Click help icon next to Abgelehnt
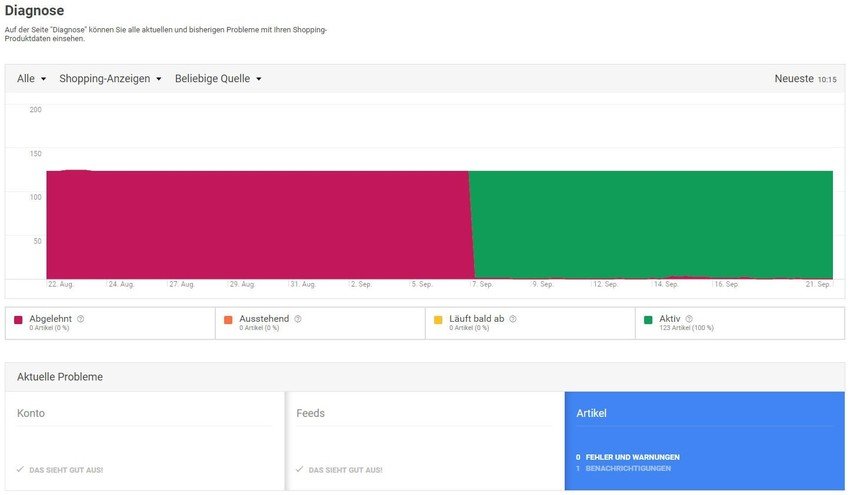The width and height of the screenshot is (850, 495). click(81, 319)
